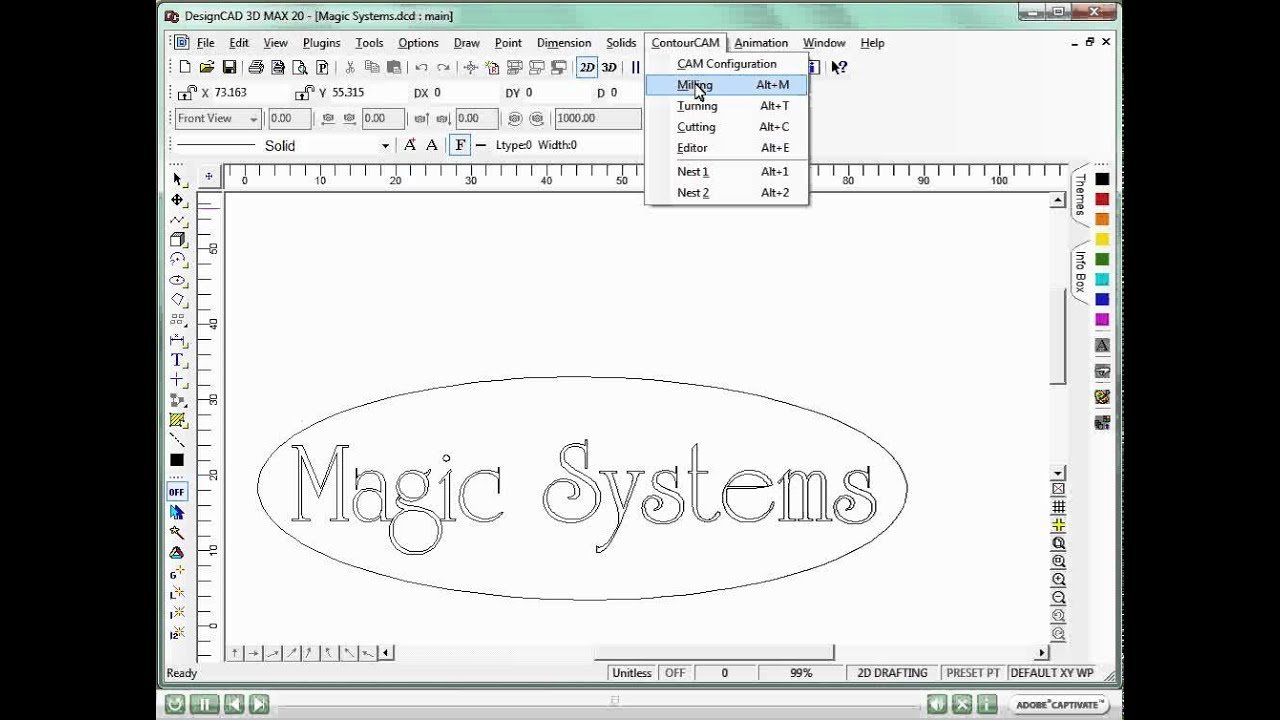Choose Milling from ContourCAM menu

coord(727,85)
